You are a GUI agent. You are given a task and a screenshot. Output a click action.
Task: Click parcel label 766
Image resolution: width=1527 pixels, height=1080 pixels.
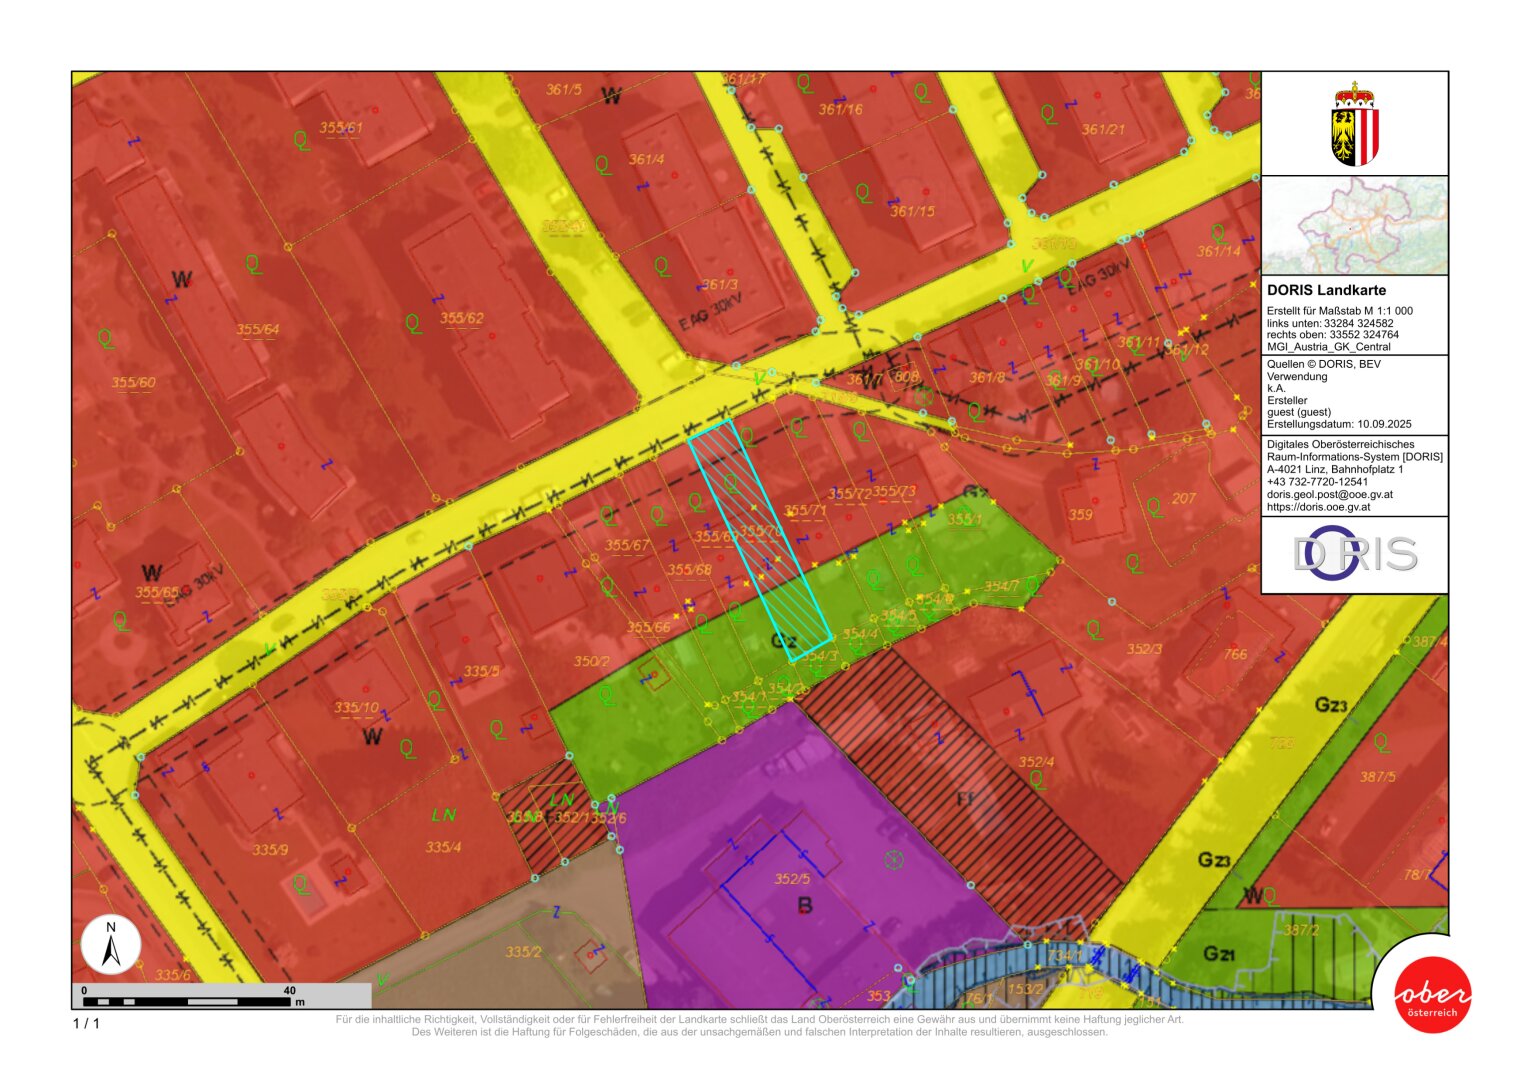coord(1236,653)
